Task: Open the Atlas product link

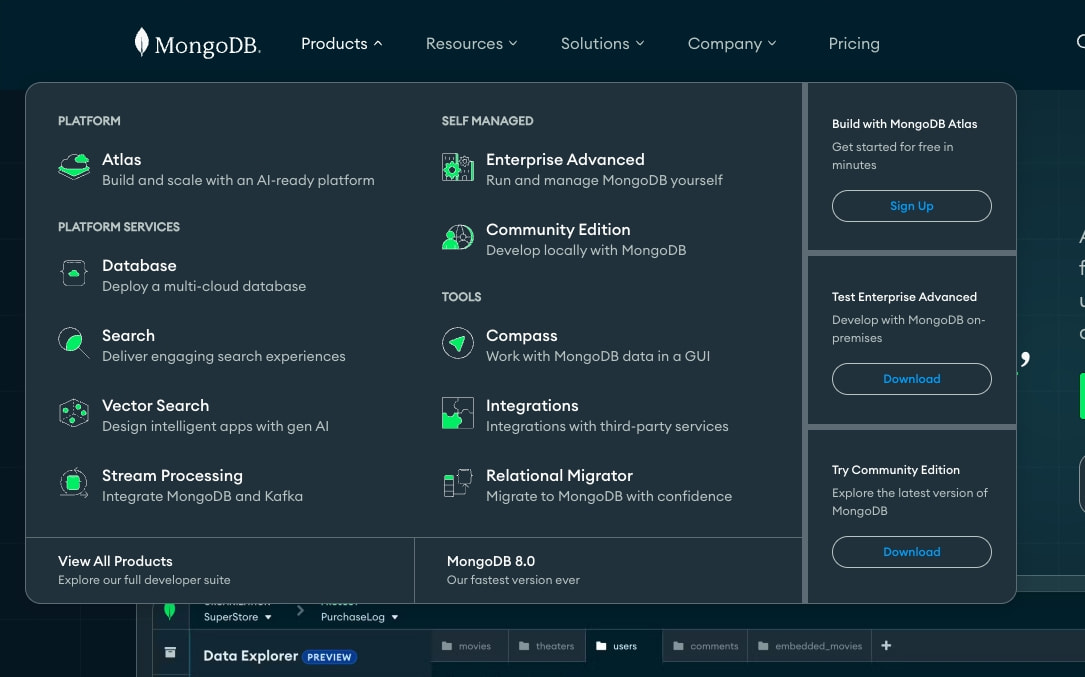Action: click(x=122, y=160)
